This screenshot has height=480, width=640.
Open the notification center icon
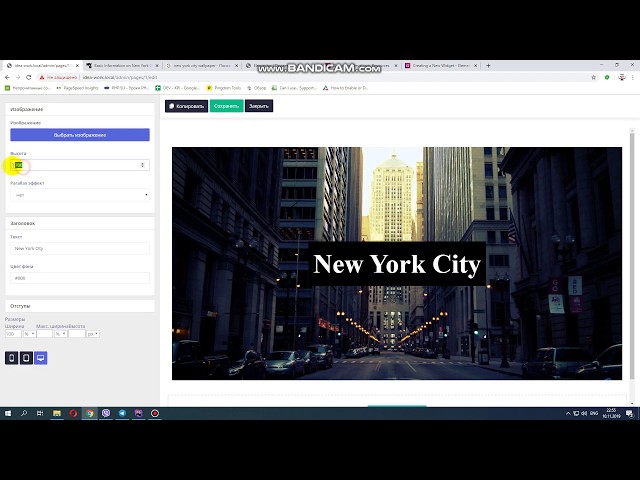[629, 413]
